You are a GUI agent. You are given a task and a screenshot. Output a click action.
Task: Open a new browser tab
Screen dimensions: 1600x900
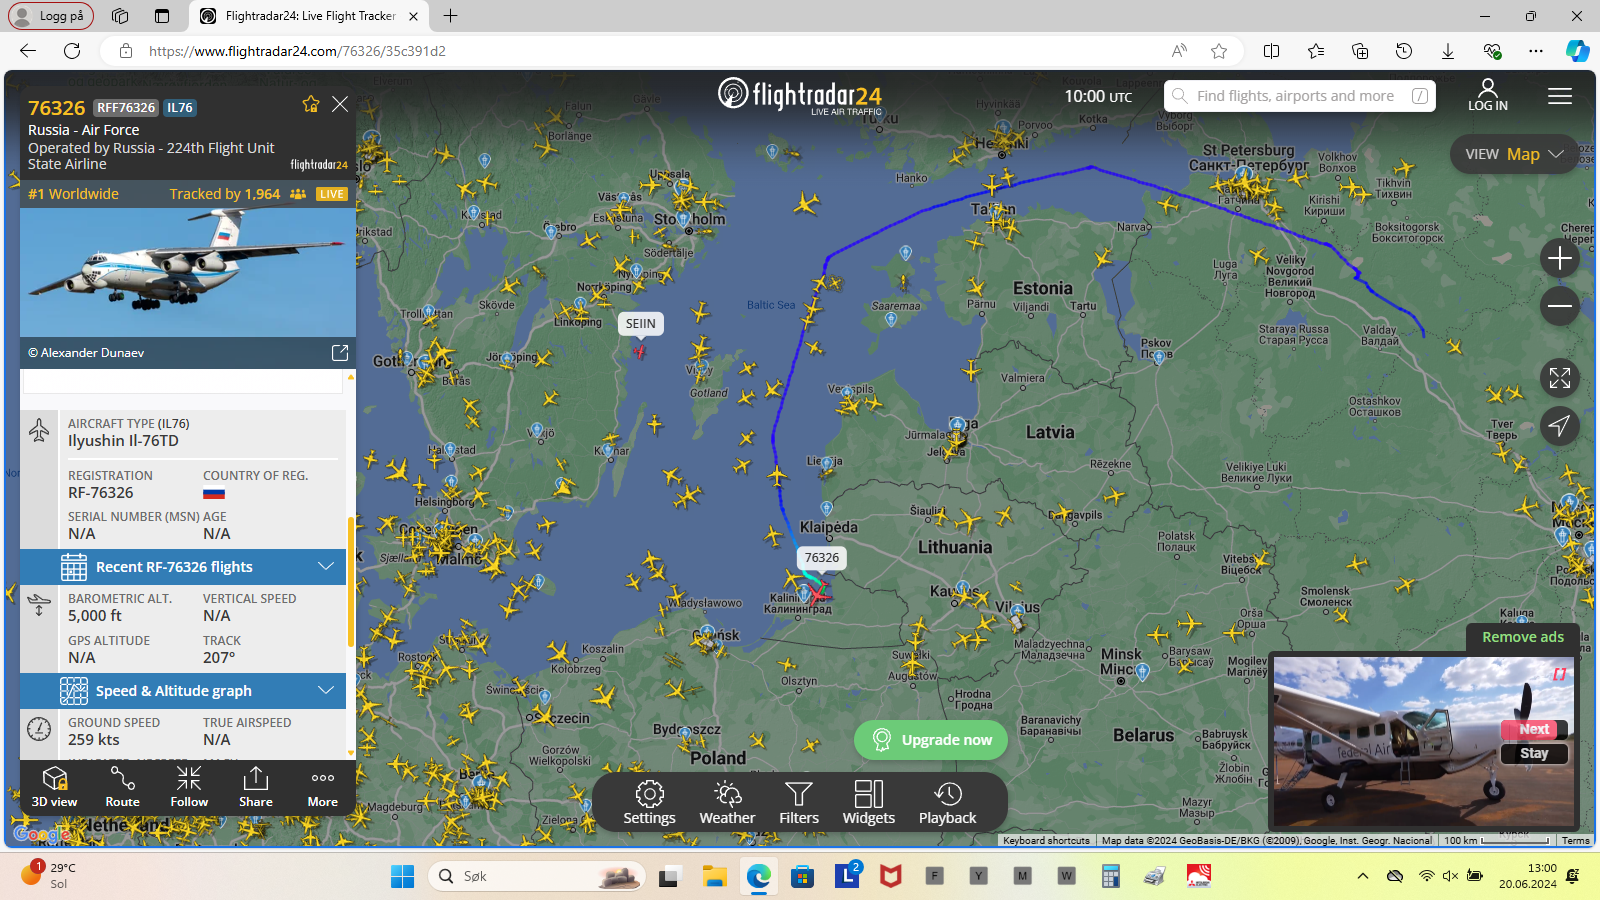point(451,16)
